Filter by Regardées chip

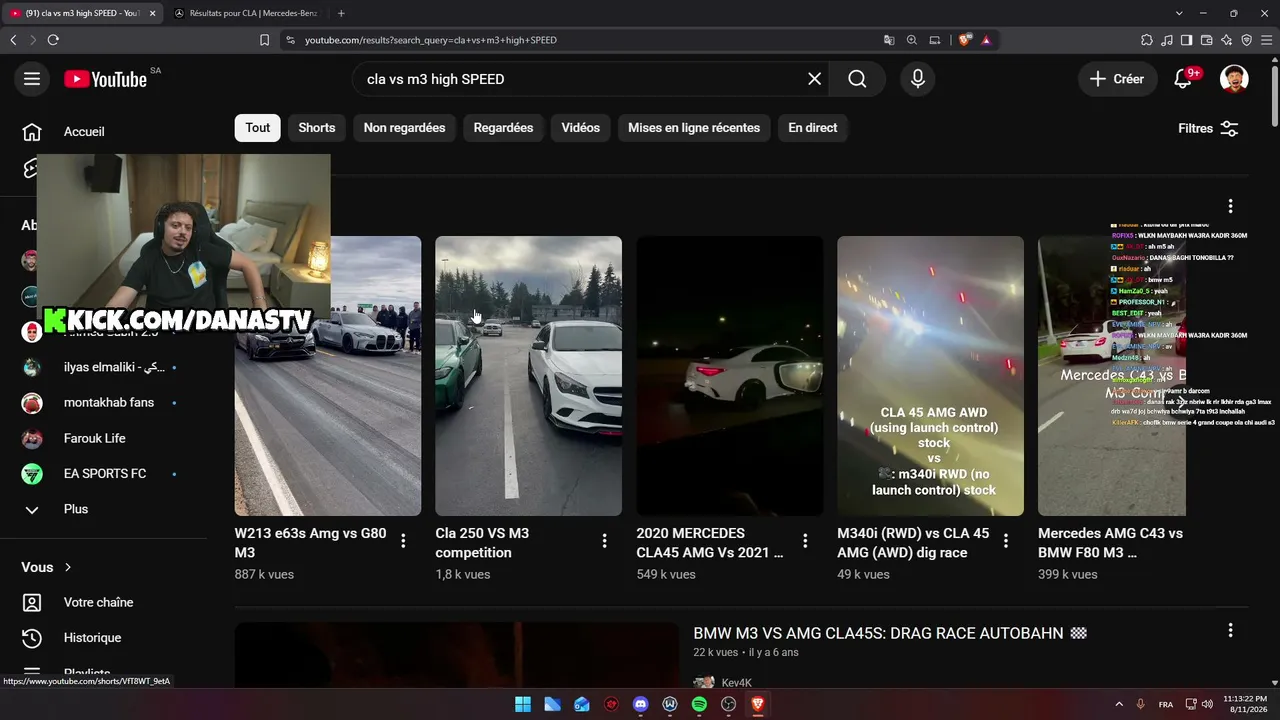click(503, 128)
